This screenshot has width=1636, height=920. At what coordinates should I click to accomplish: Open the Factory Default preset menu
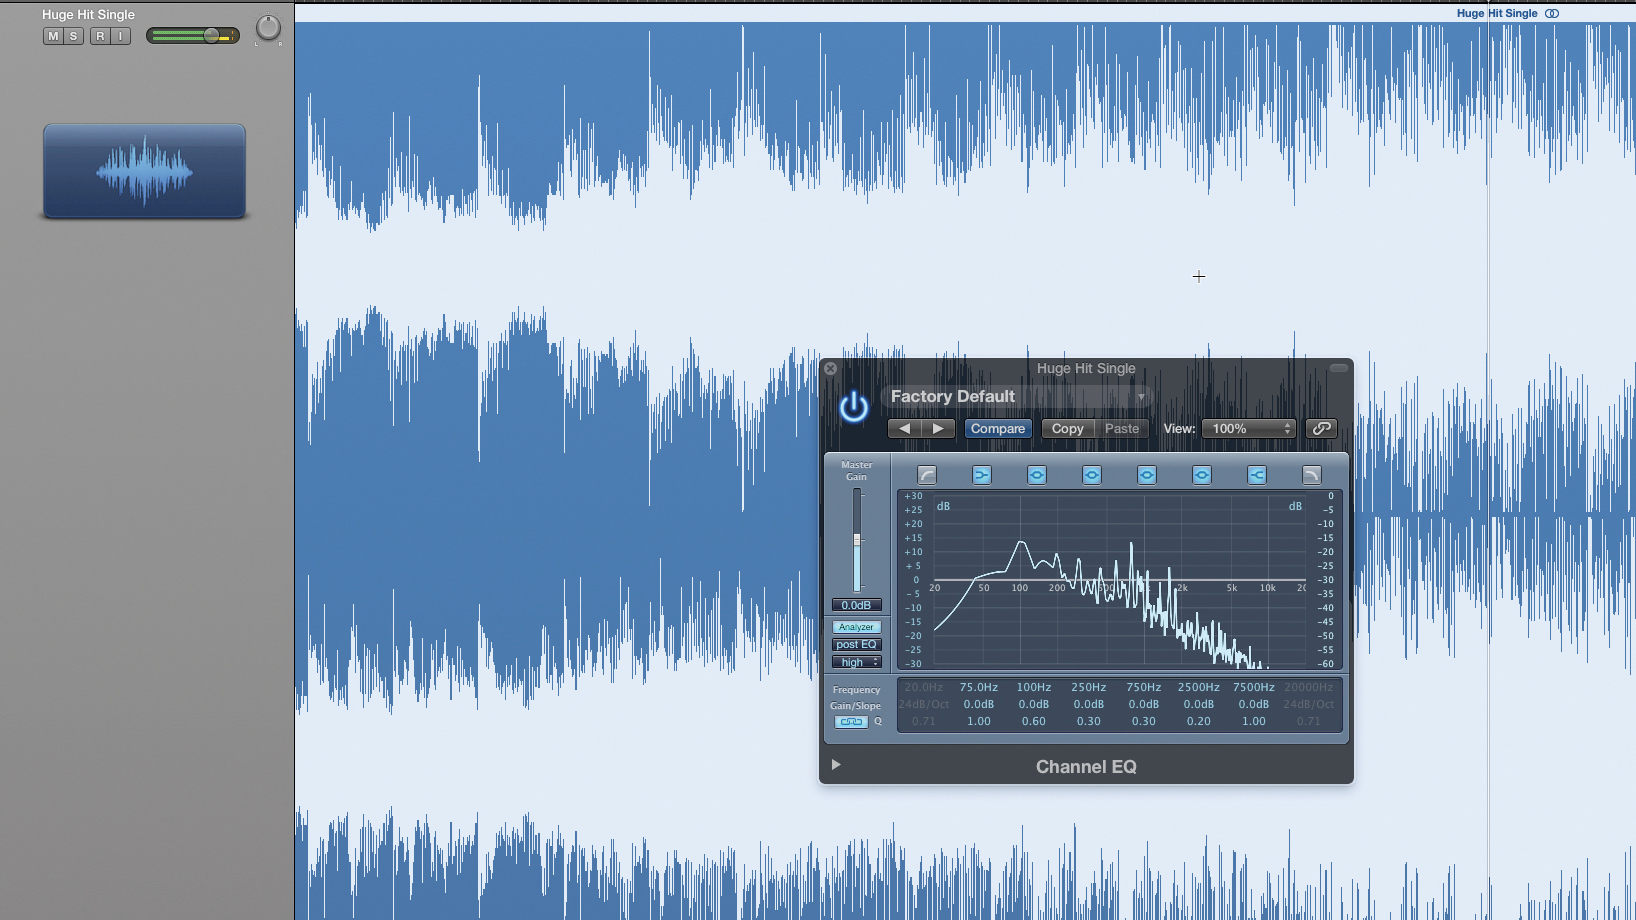click(1017, 397)
